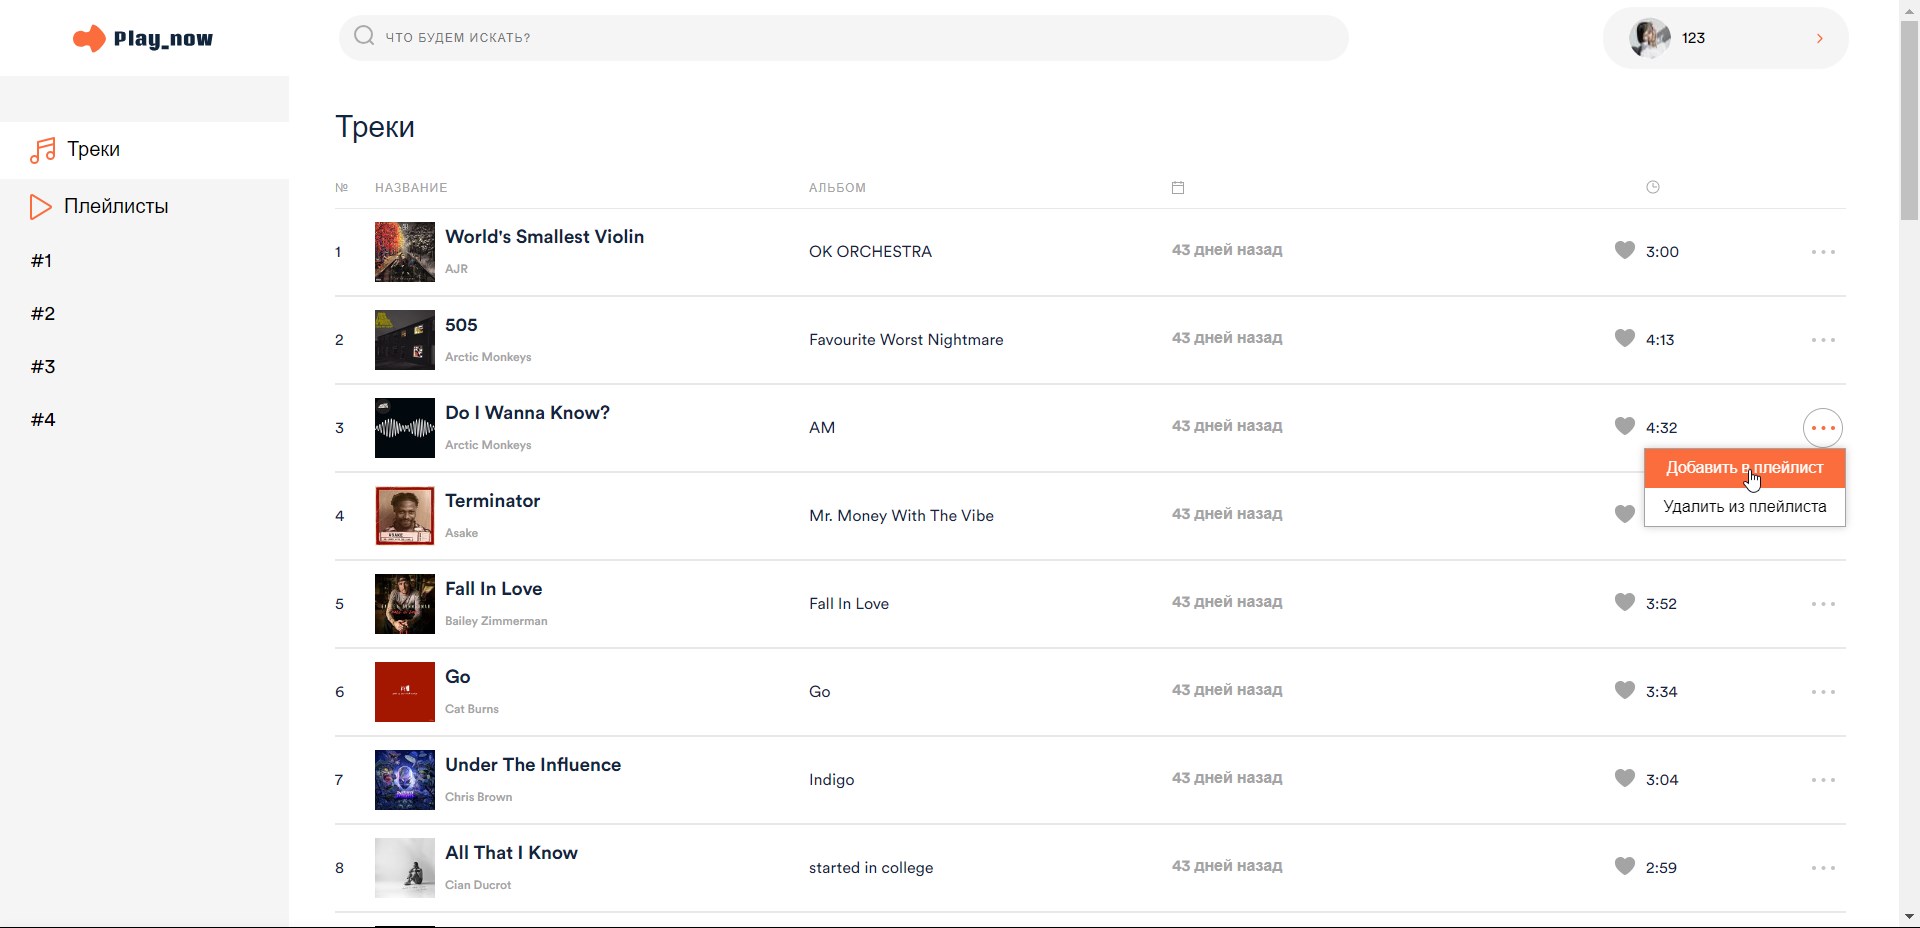
Task: Select Добавить в плейлист menu item
Action: (x=1744, y=468)
